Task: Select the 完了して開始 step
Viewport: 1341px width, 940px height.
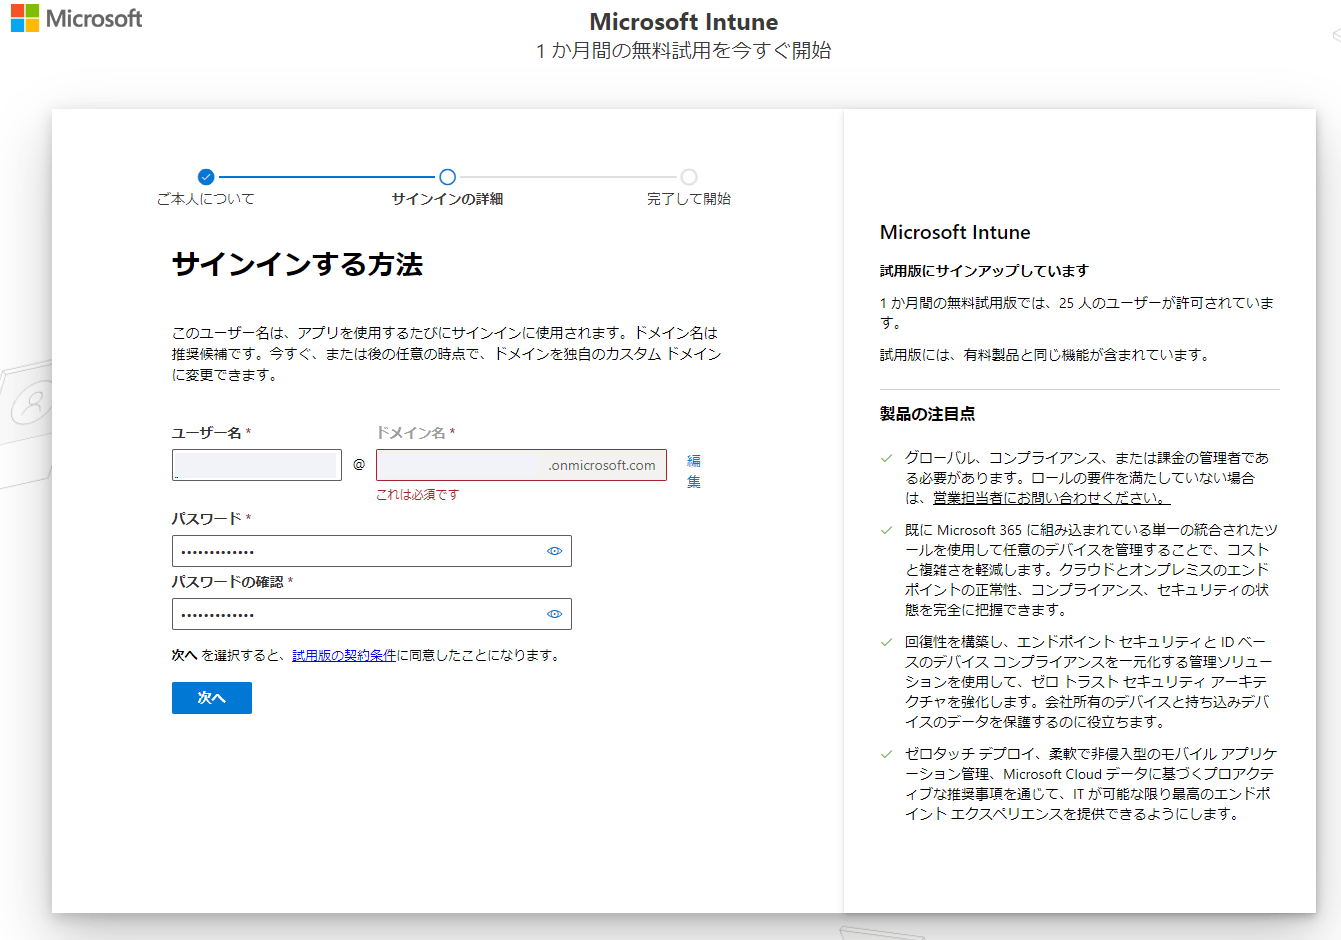Action: 689,187
